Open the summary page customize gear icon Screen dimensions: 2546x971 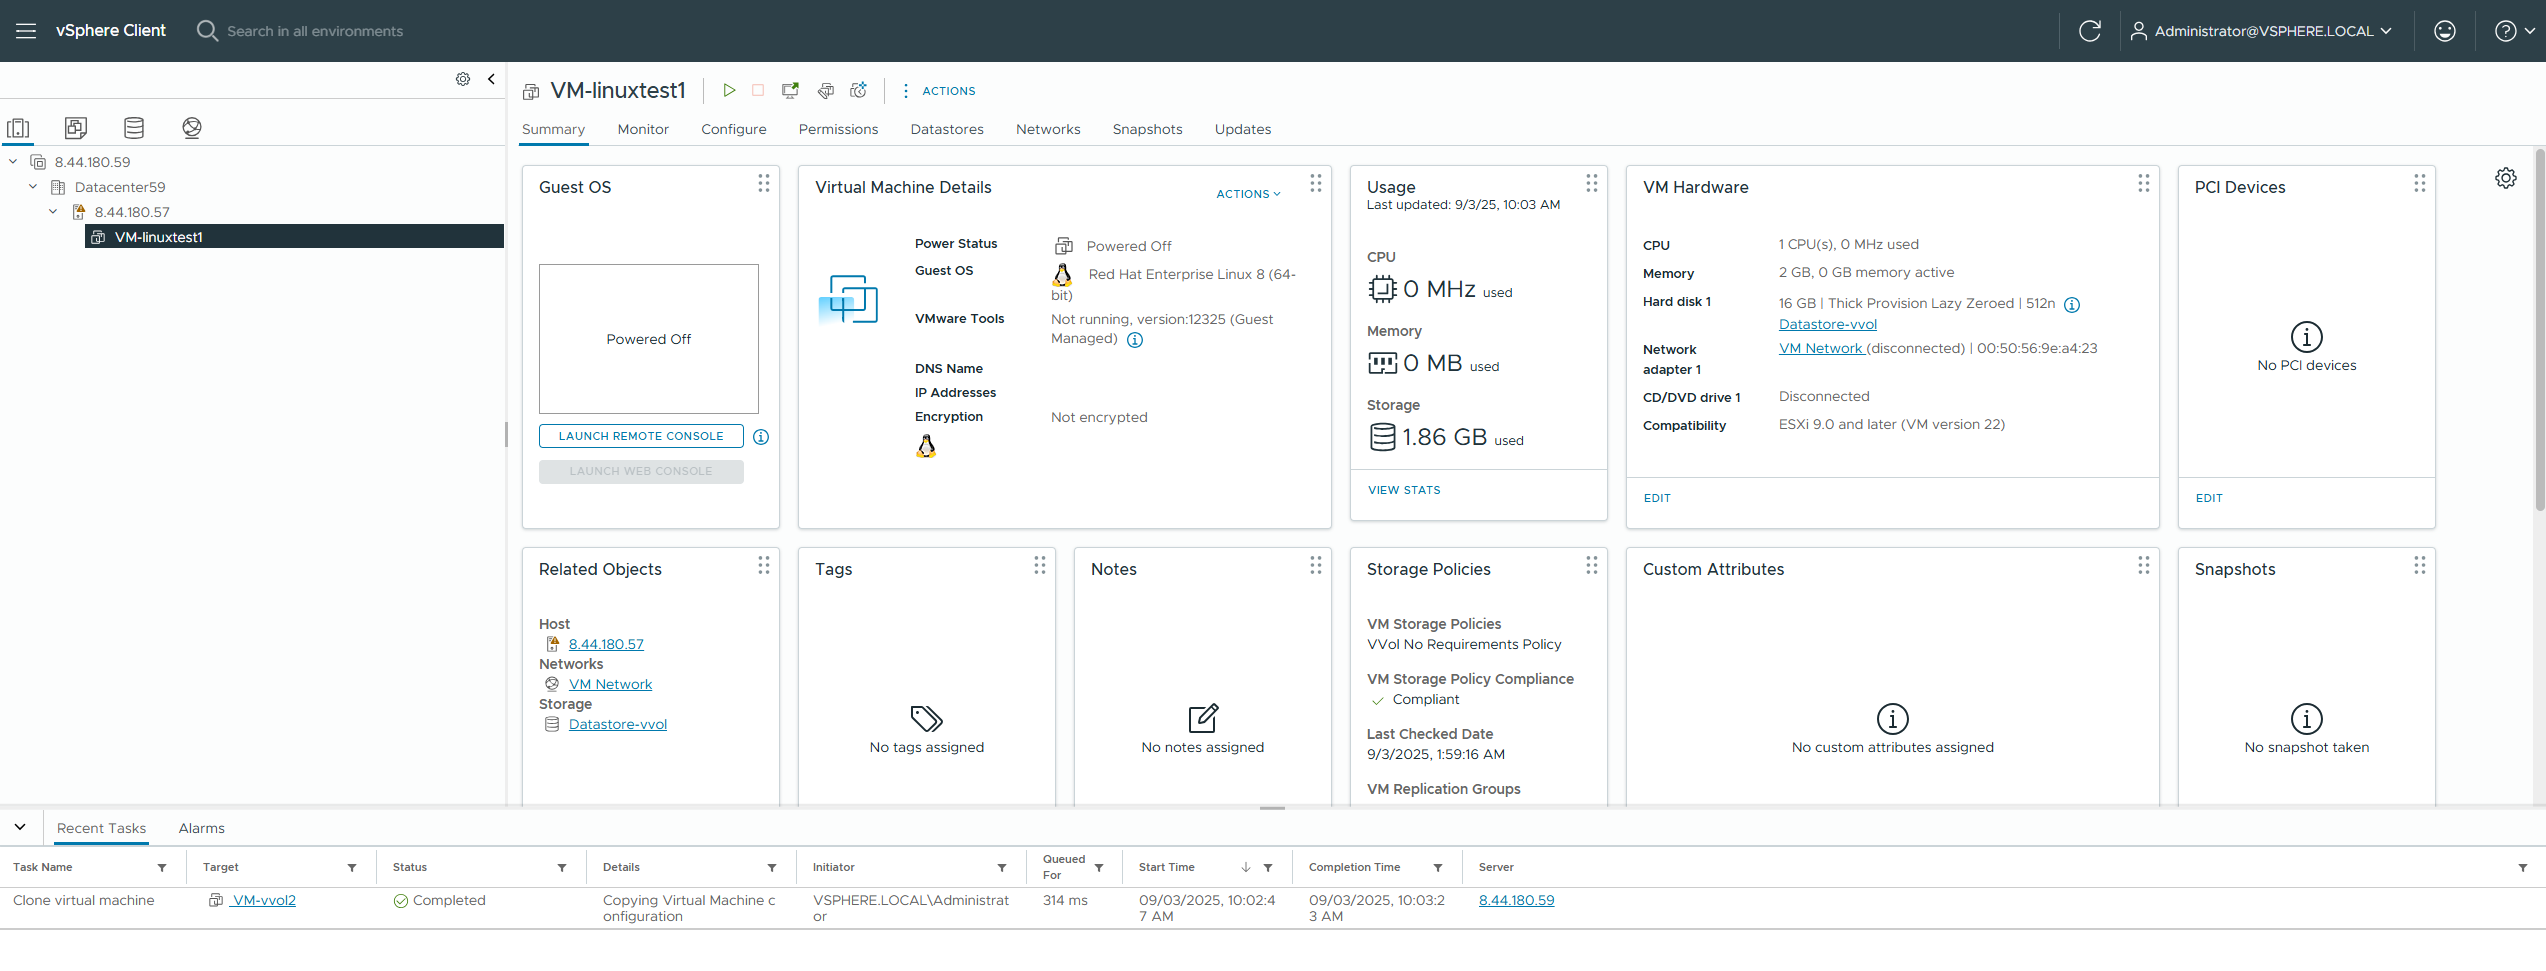(2505, 178)
